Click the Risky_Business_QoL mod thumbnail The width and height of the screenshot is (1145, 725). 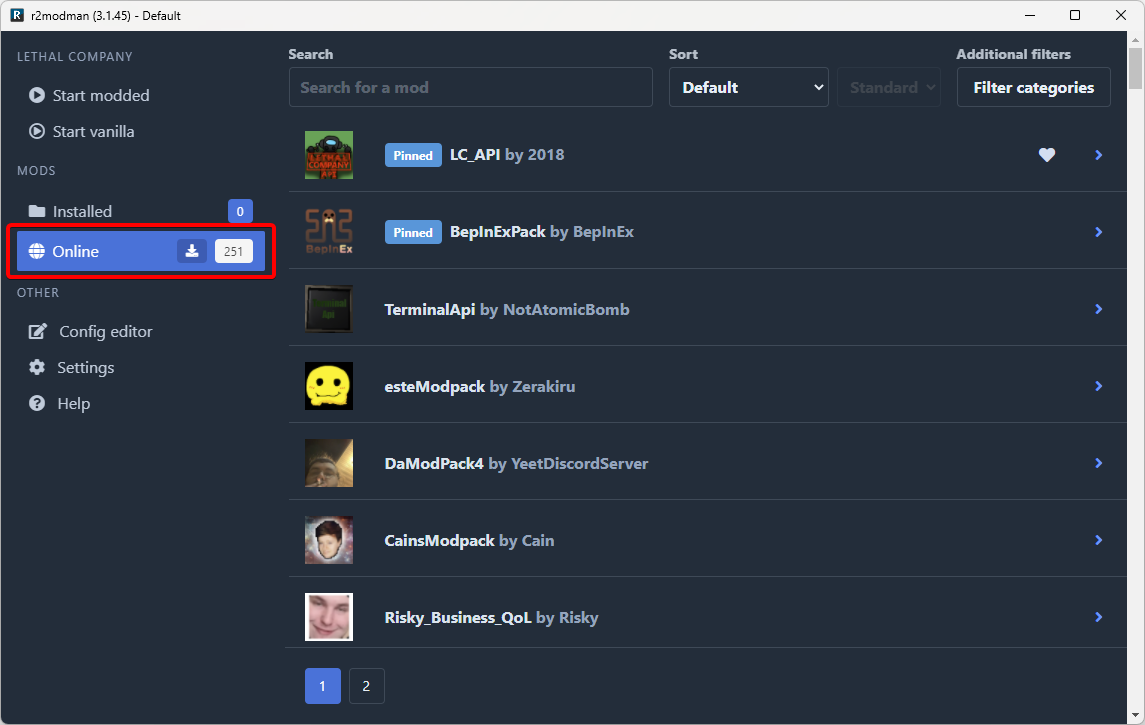pos(329,617)
